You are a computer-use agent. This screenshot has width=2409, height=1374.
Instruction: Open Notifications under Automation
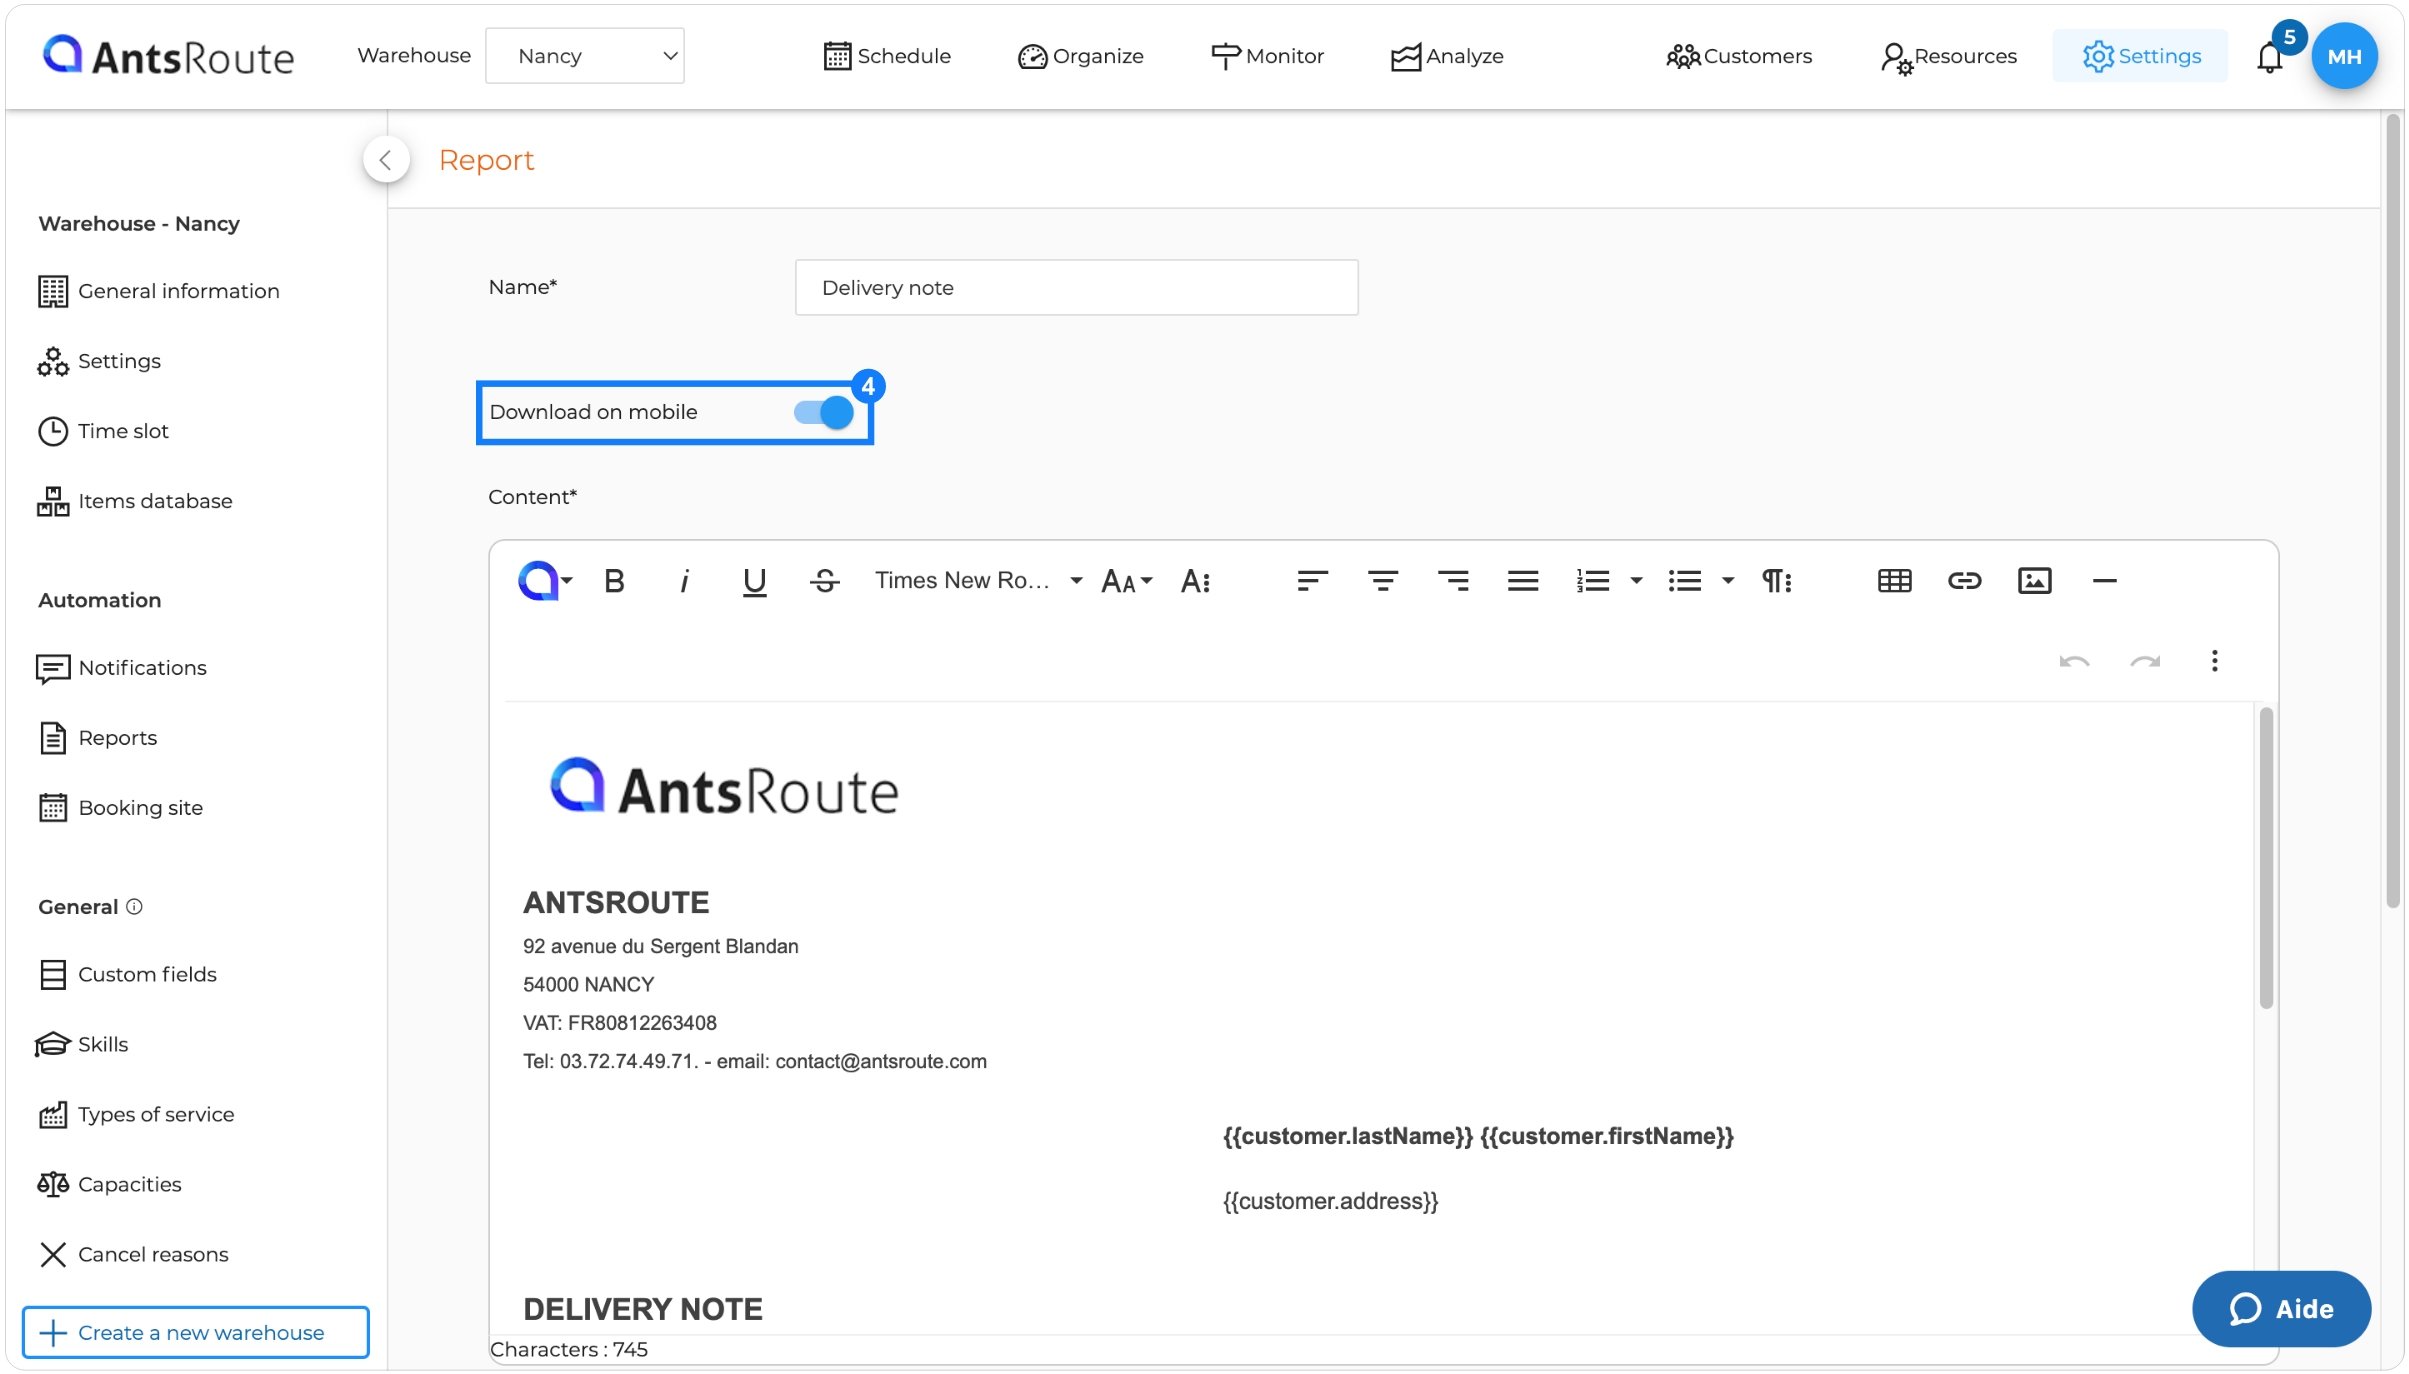(122, 668)
